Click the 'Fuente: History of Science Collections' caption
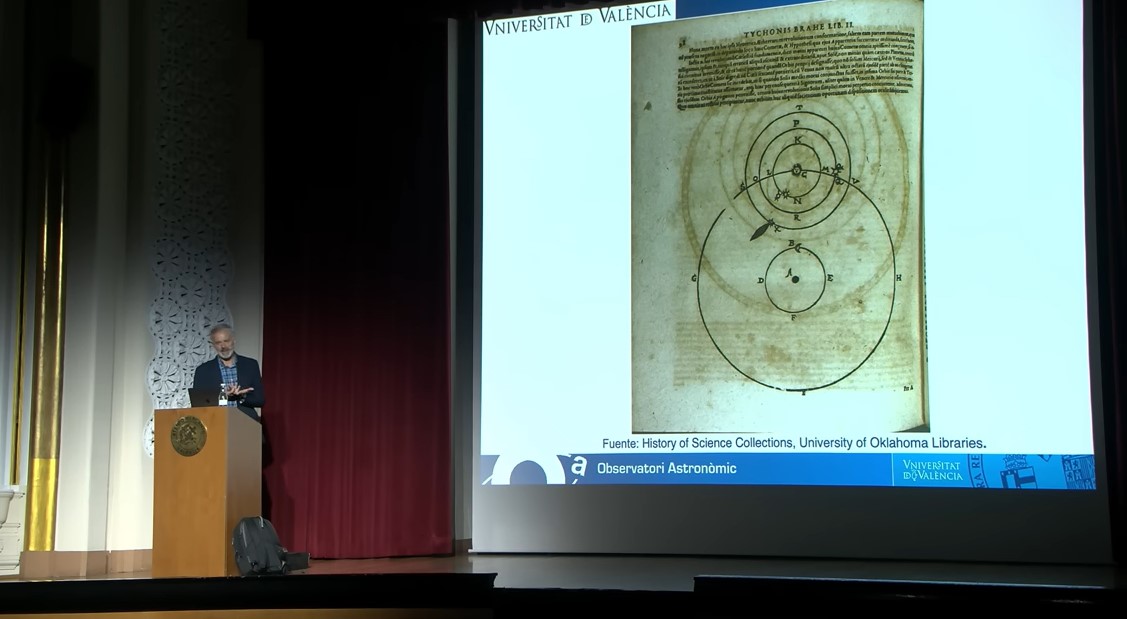This screenshot has height=619, width=1127. coord(793,442)
